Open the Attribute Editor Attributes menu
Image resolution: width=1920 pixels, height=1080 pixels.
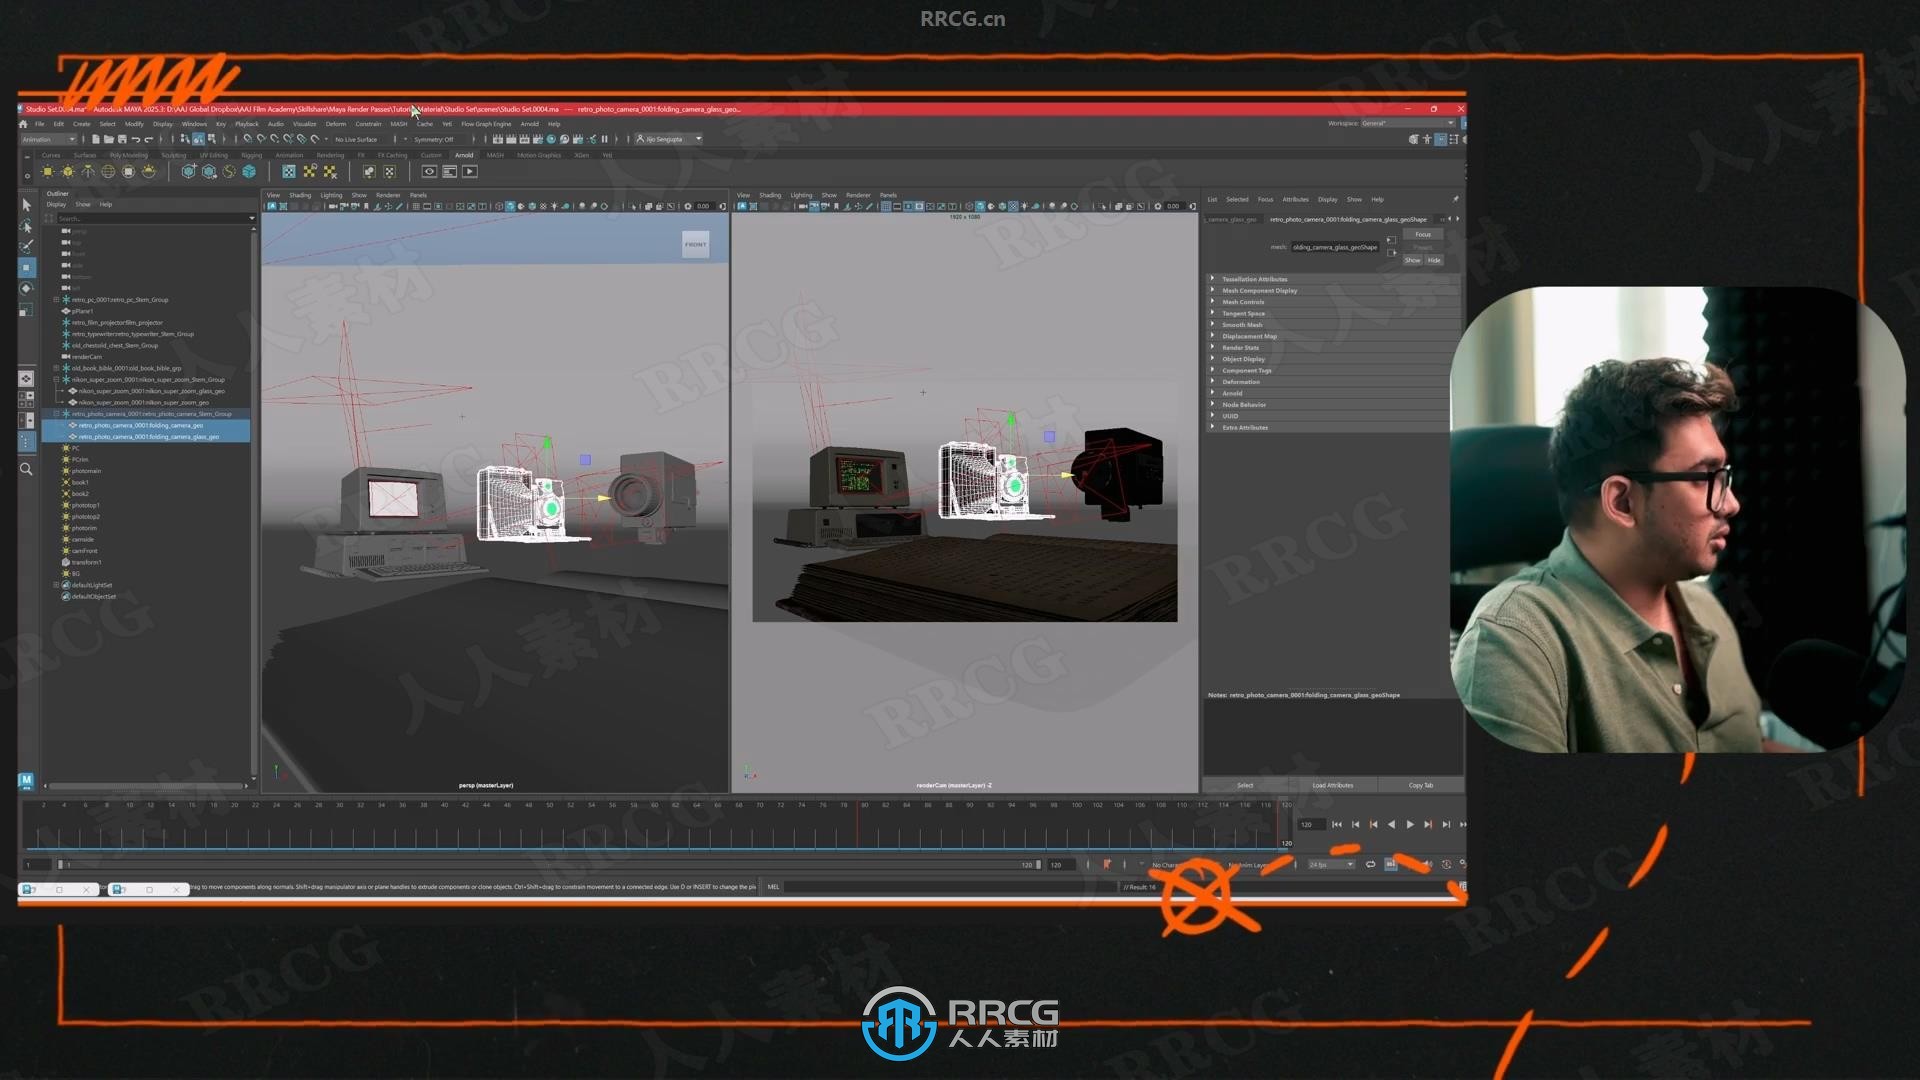[1295, 199]
